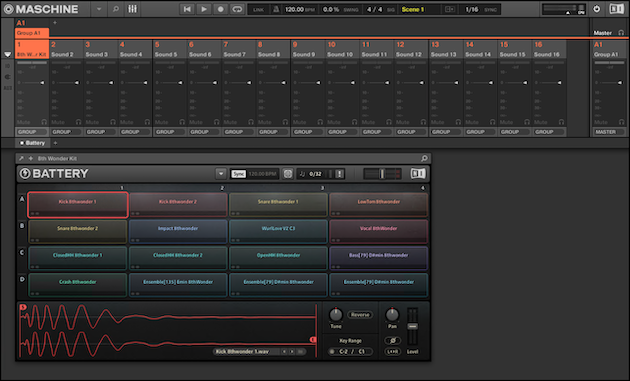Open the MASTER output dropdown on Group A1 strip
The width and height of the screenshot is (630, 381).
point(610,132)
